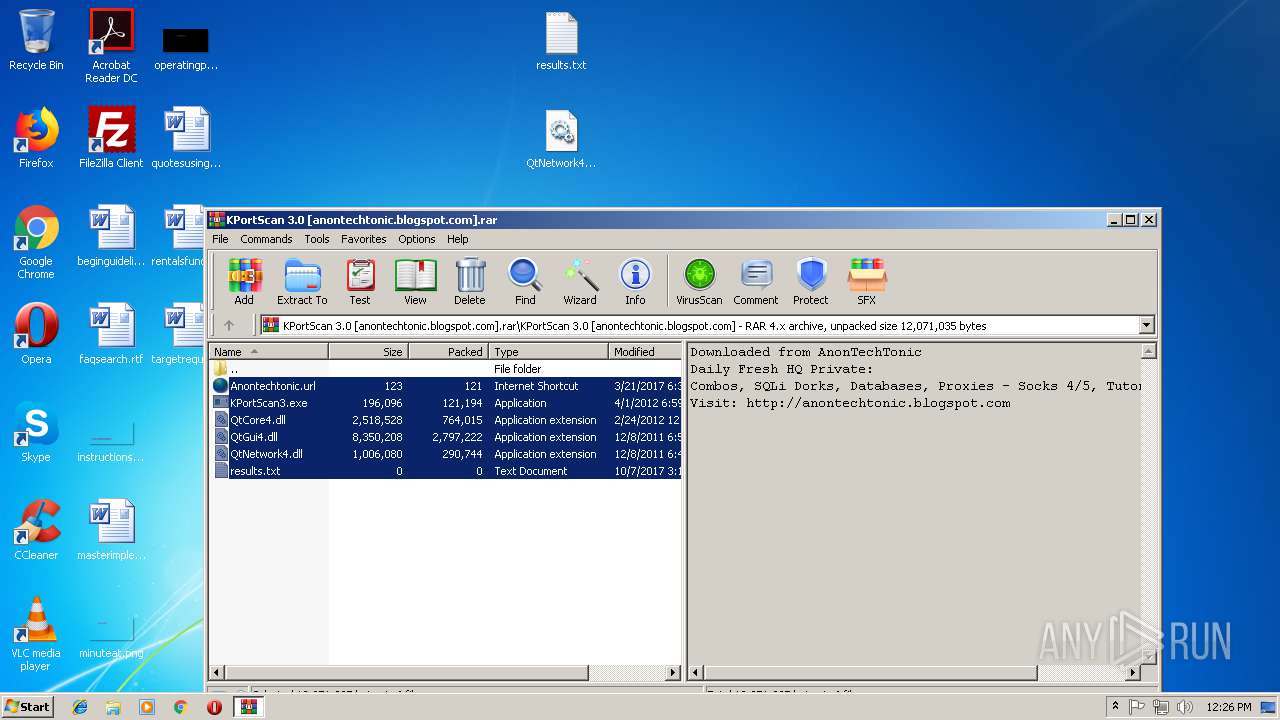
Task: Click the Test archive toolbar icon
Action: [x=360, y=281]
